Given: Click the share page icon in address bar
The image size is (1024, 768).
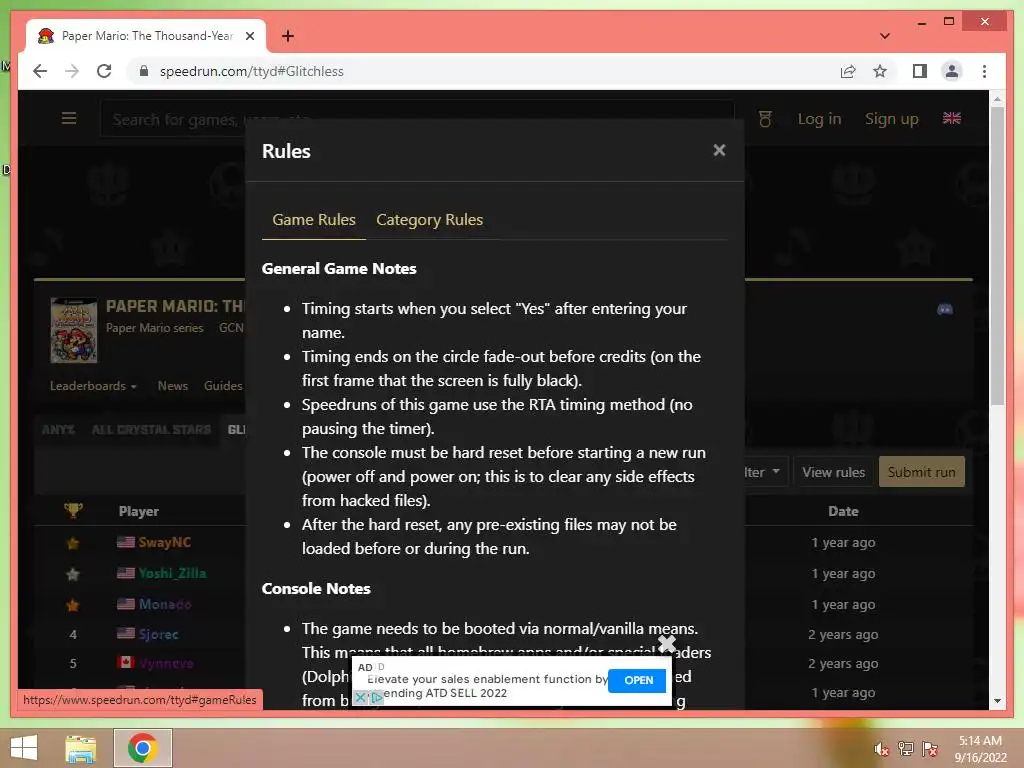Looking at the screenshot, I should click(x=848, y=71).
